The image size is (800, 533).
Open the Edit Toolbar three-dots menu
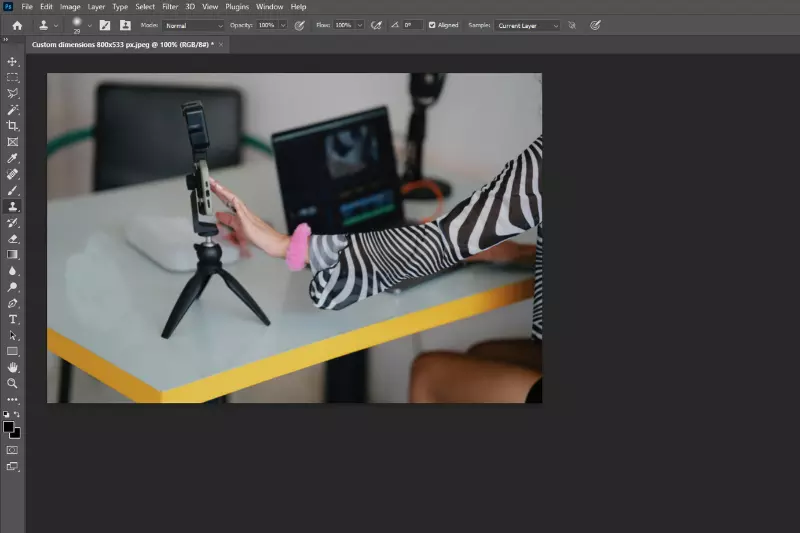(12, 399)
